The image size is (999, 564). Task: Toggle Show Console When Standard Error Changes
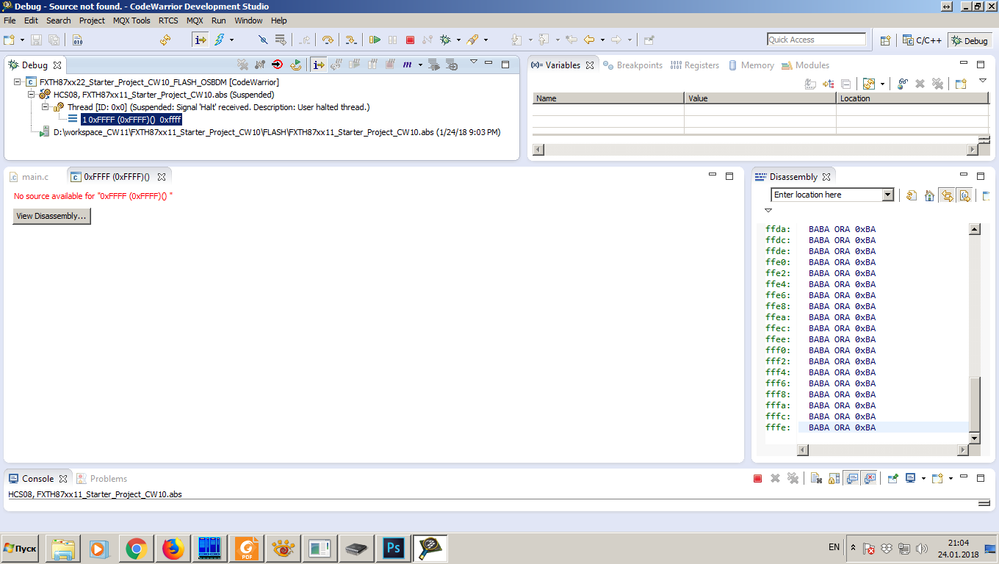tap(870, 478)
